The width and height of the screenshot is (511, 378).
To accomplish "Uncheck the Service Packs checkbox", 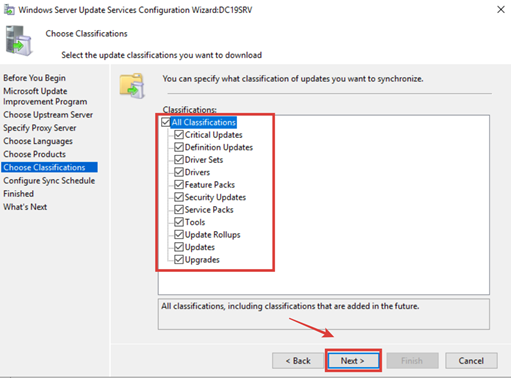I will pos(179,210).
